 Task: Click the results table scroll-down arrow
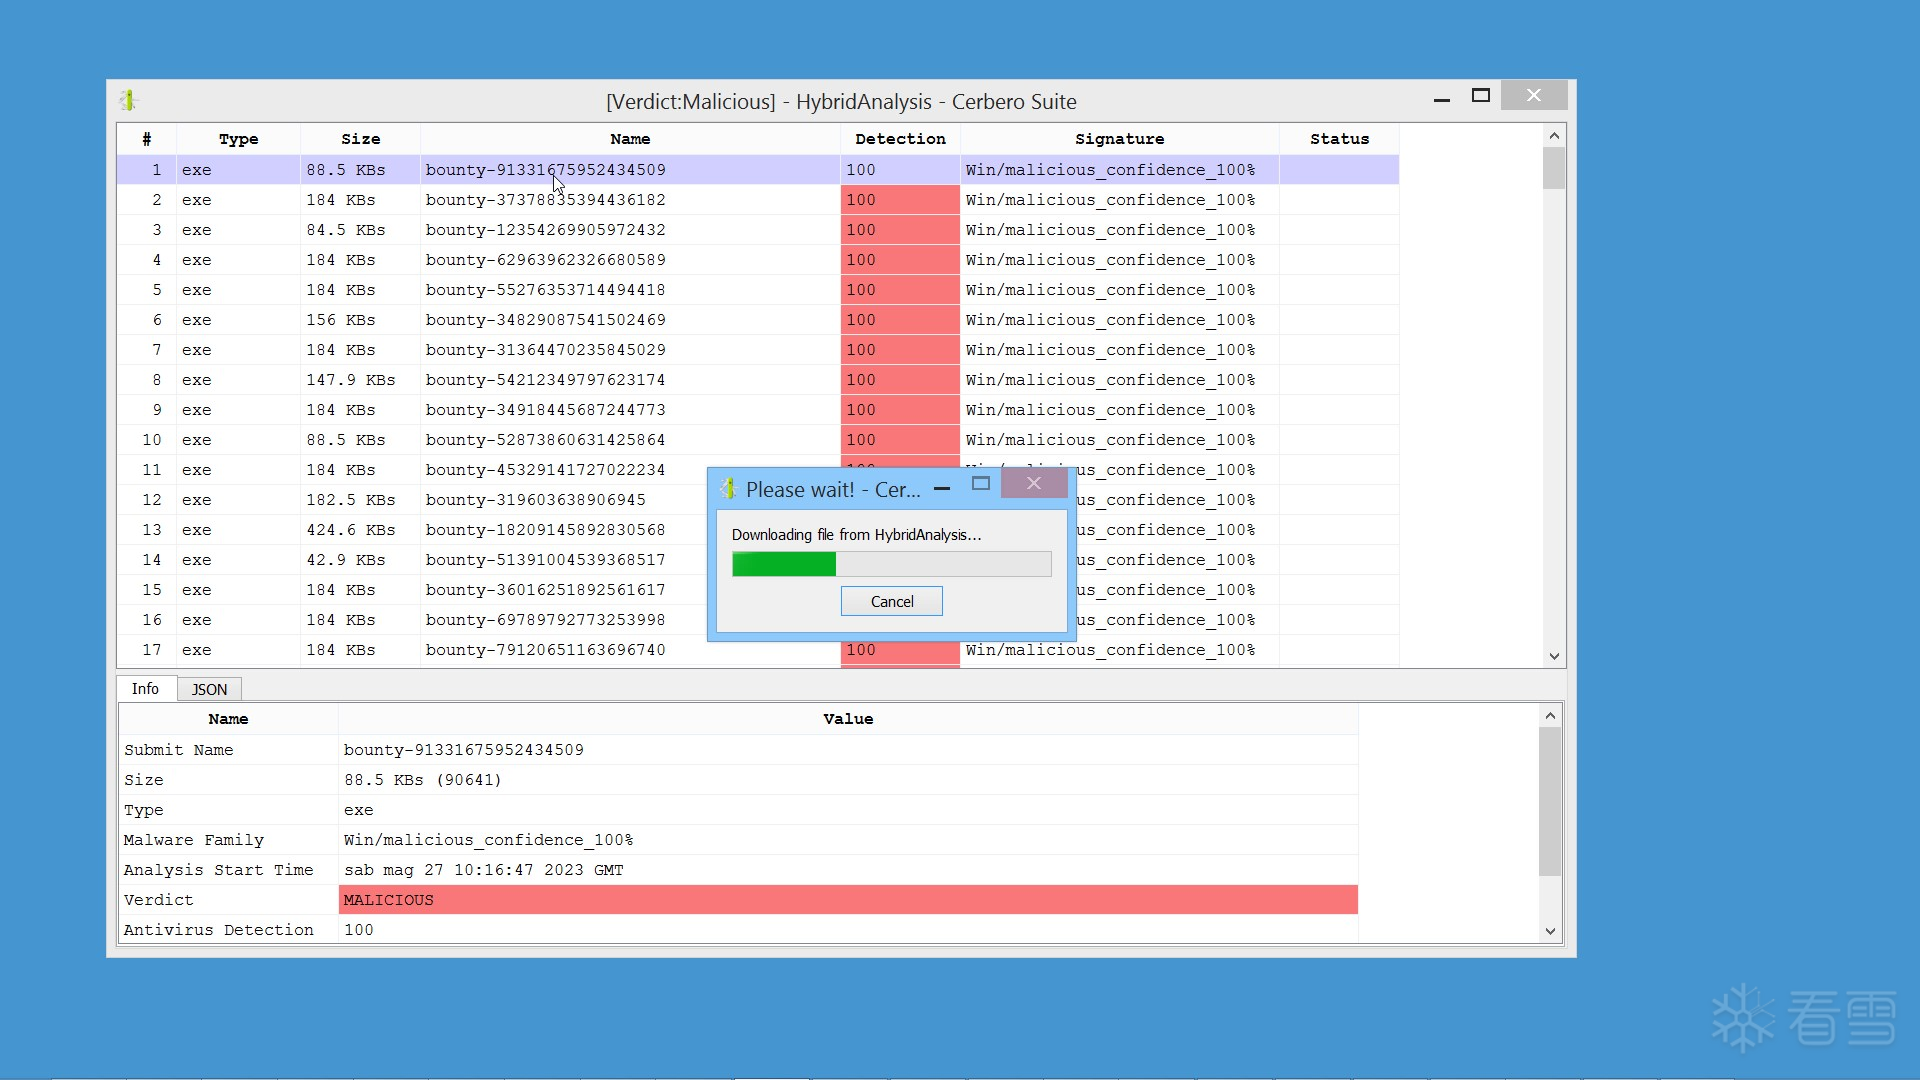point(1553,656)
